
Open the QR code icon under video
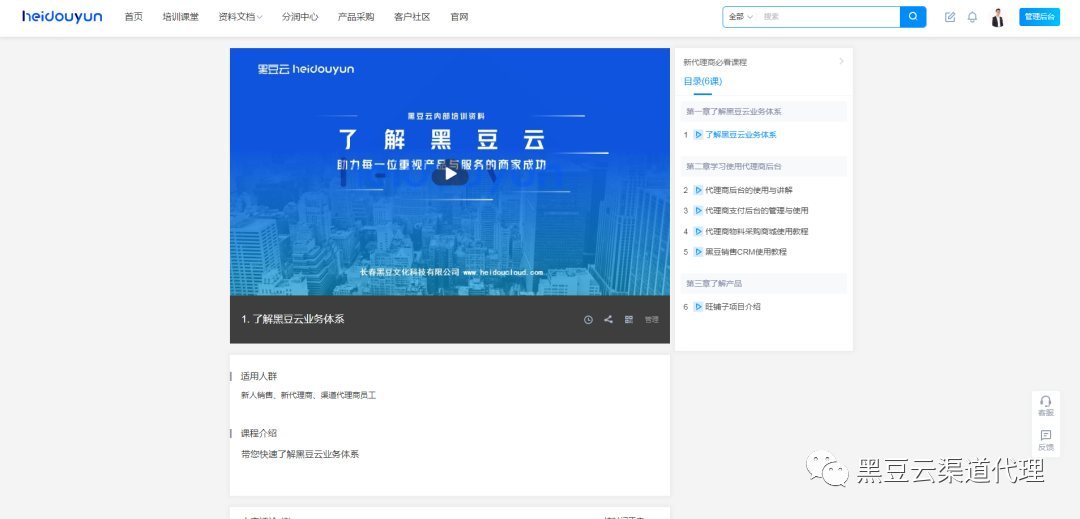point(629,319)
